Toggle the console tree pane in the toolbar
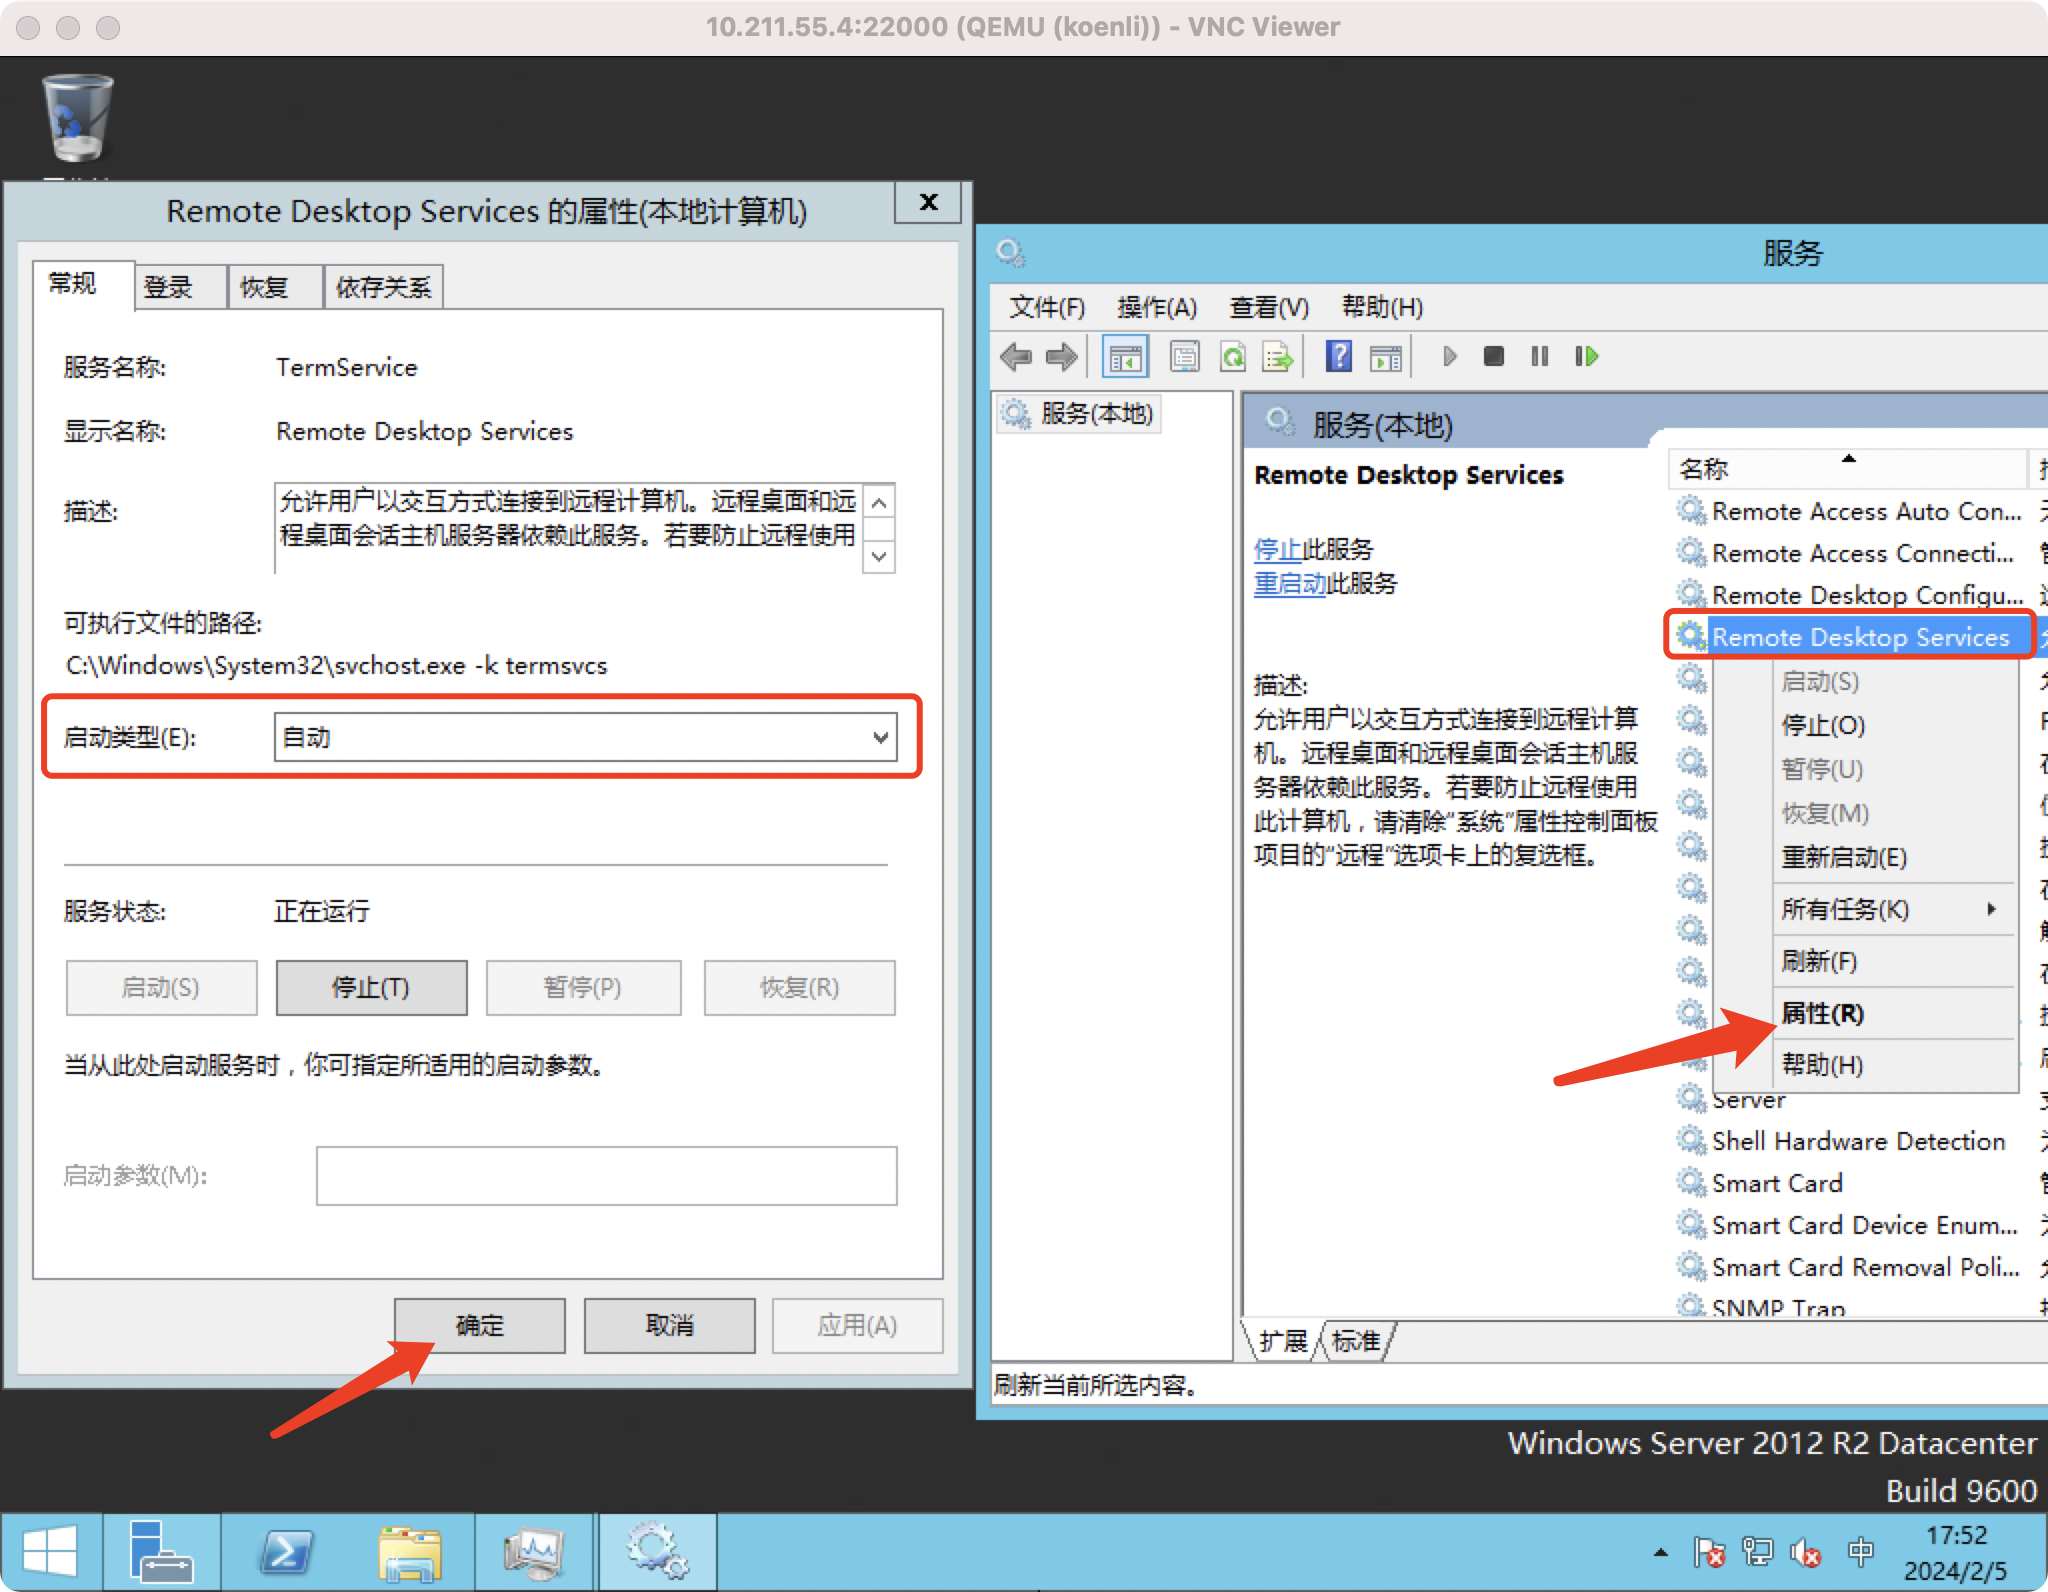Screen dimensions: 2048x1592 tap(1126, 356)
